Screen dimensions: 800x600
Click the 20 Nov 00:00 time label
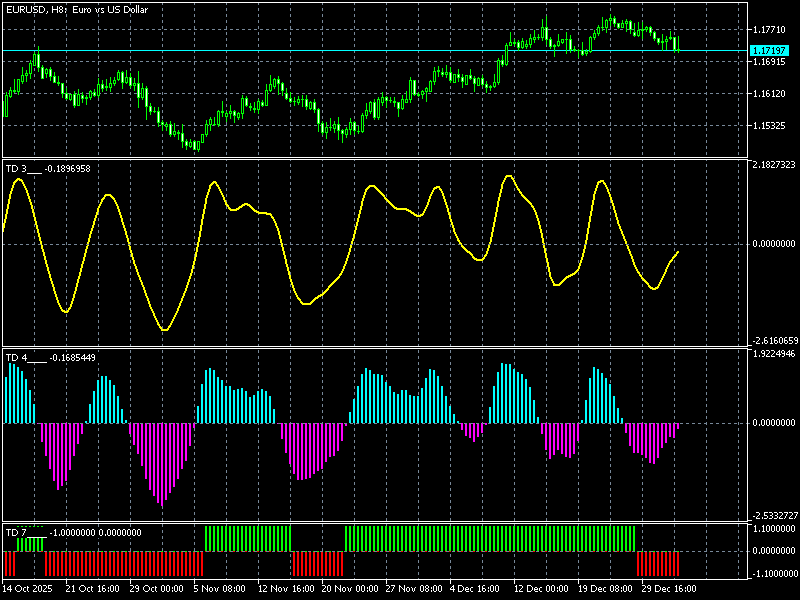[348, 588]
